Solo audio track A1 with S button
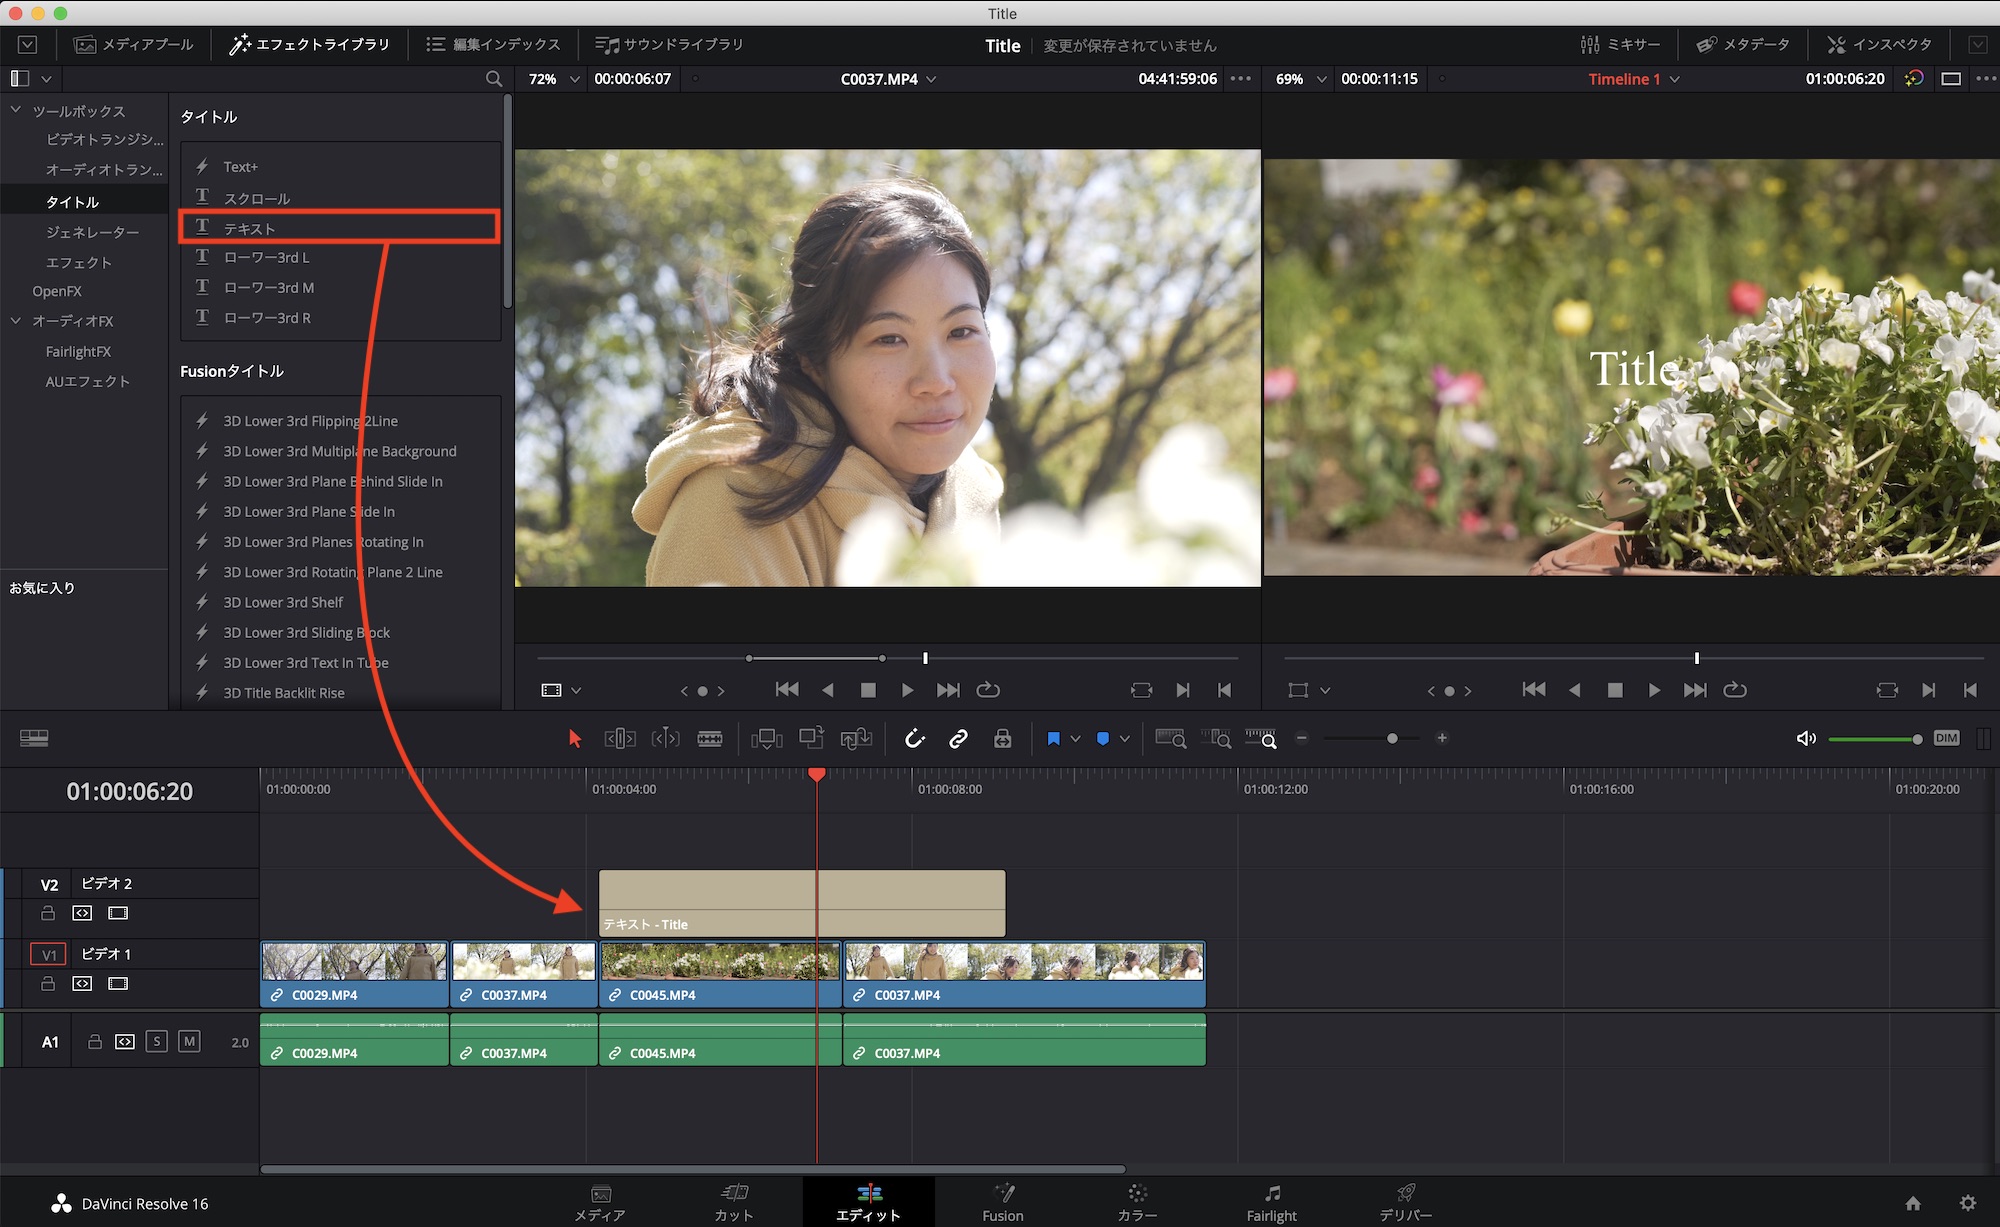Screen dimensions: 2000x1227 pyautogui.click(x=157, y=1041)
